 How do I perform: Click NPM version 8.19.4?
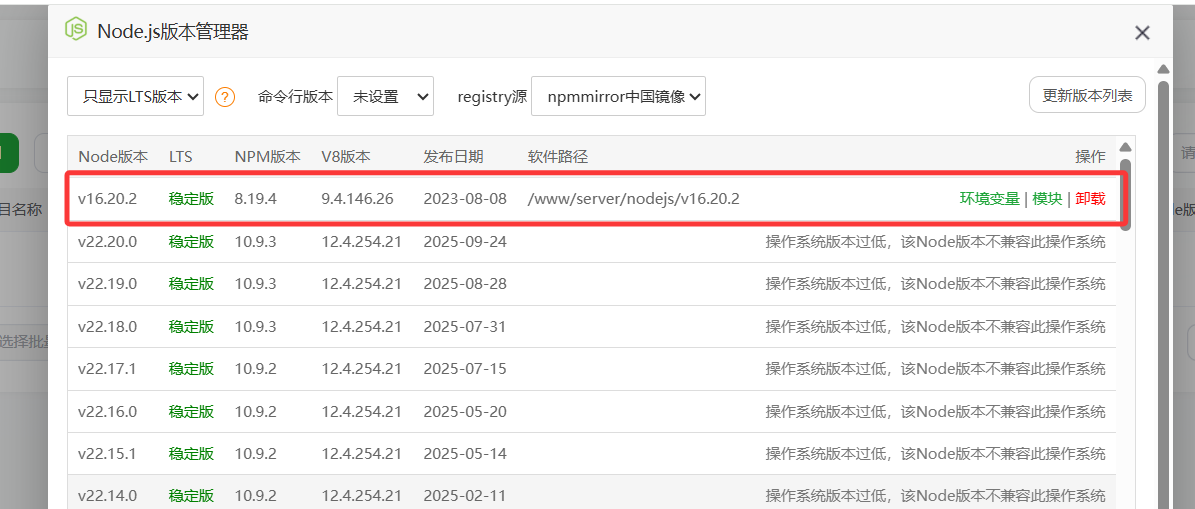(255, 199)
